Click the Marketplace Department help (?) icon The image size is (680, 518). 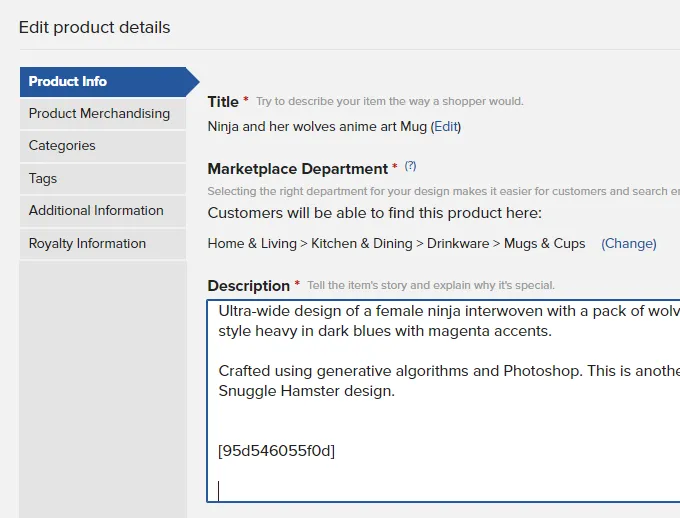point(410,167)
